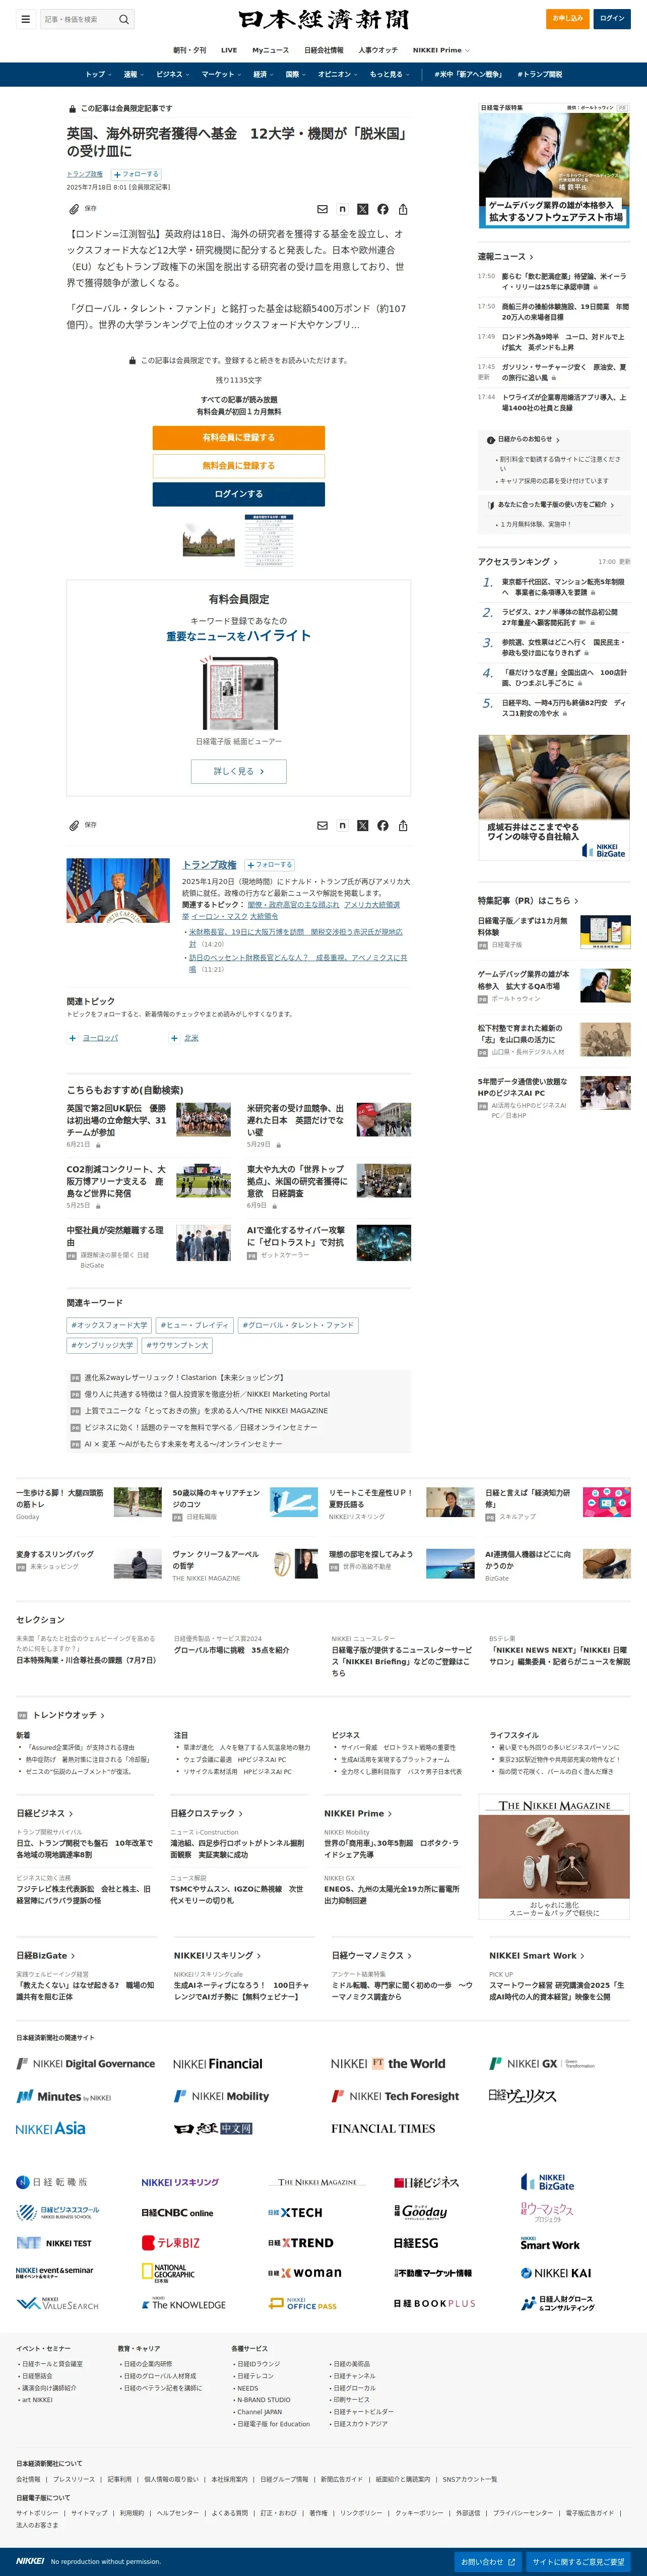Open the National Geographic logo

(x=168, y=2273)
